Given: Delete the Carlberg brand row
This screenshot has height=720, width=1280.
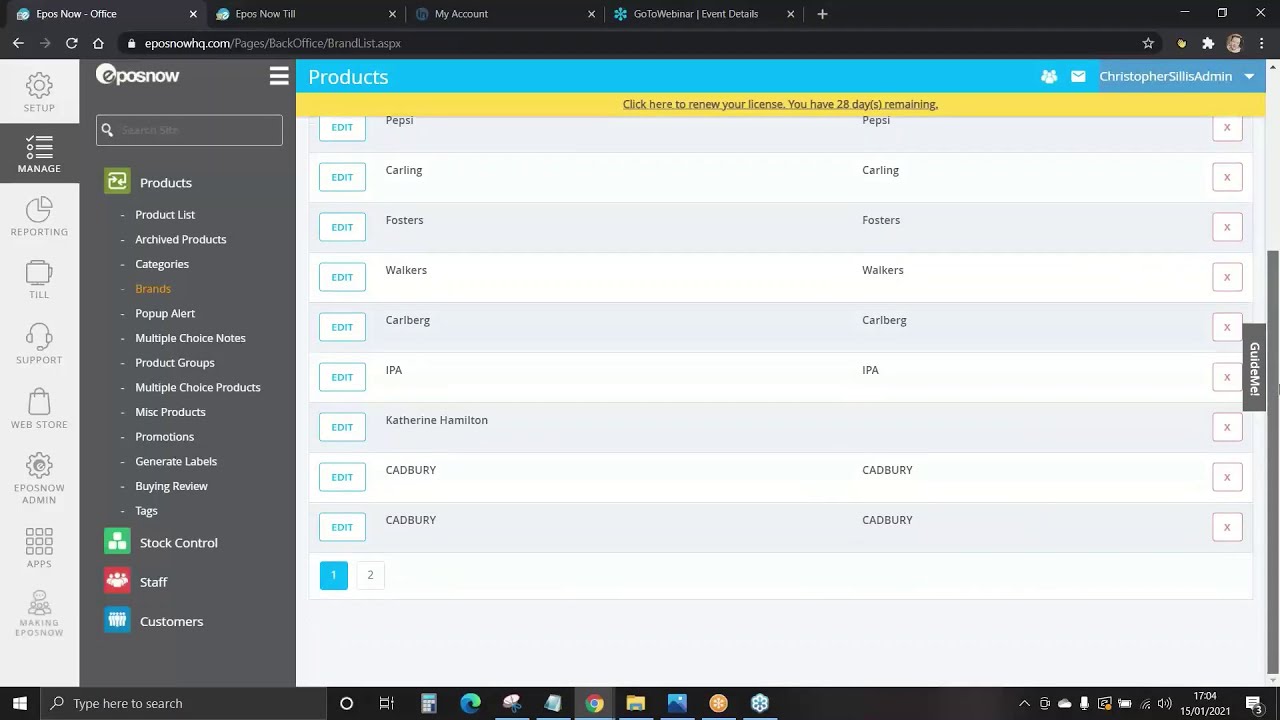Looking at the screenshot, I should [1227, 327].
